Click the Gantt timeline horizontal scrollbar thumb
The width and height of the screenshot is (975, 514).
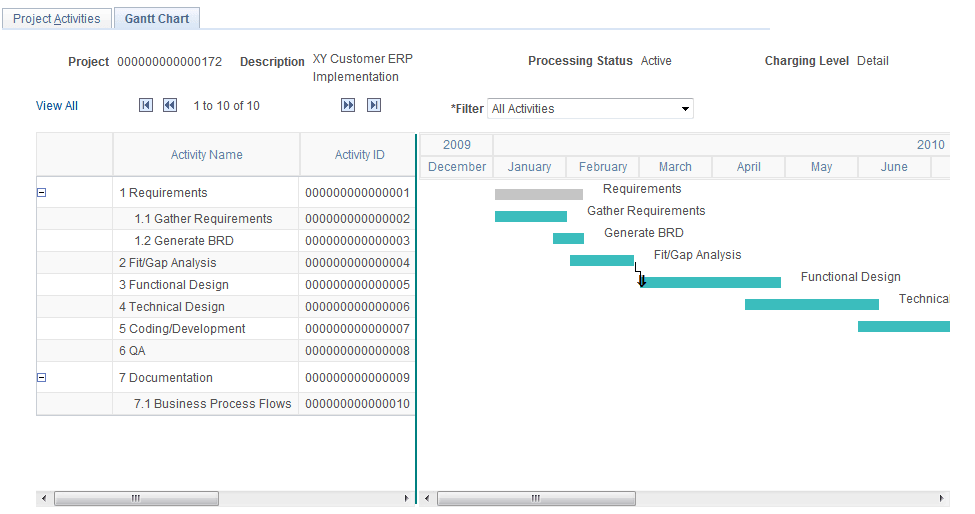click(536, 498)
